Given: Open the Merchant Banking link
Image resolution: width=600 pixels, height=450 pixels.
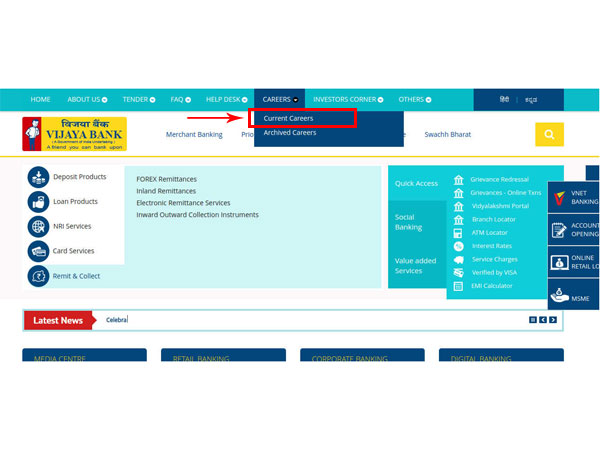Looking at the screenshot, I should [194, 135].
